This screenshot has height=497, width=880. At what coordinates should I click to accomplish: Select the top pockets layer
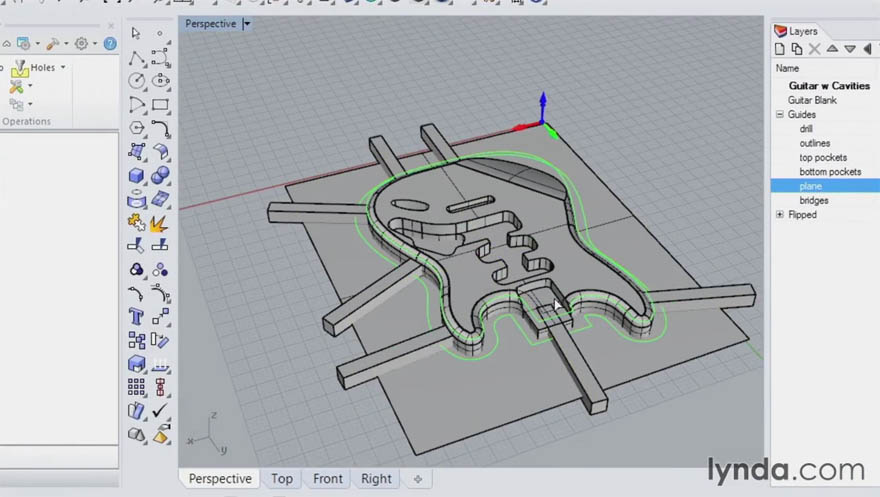pyautogui.click(x=823, y=158)
